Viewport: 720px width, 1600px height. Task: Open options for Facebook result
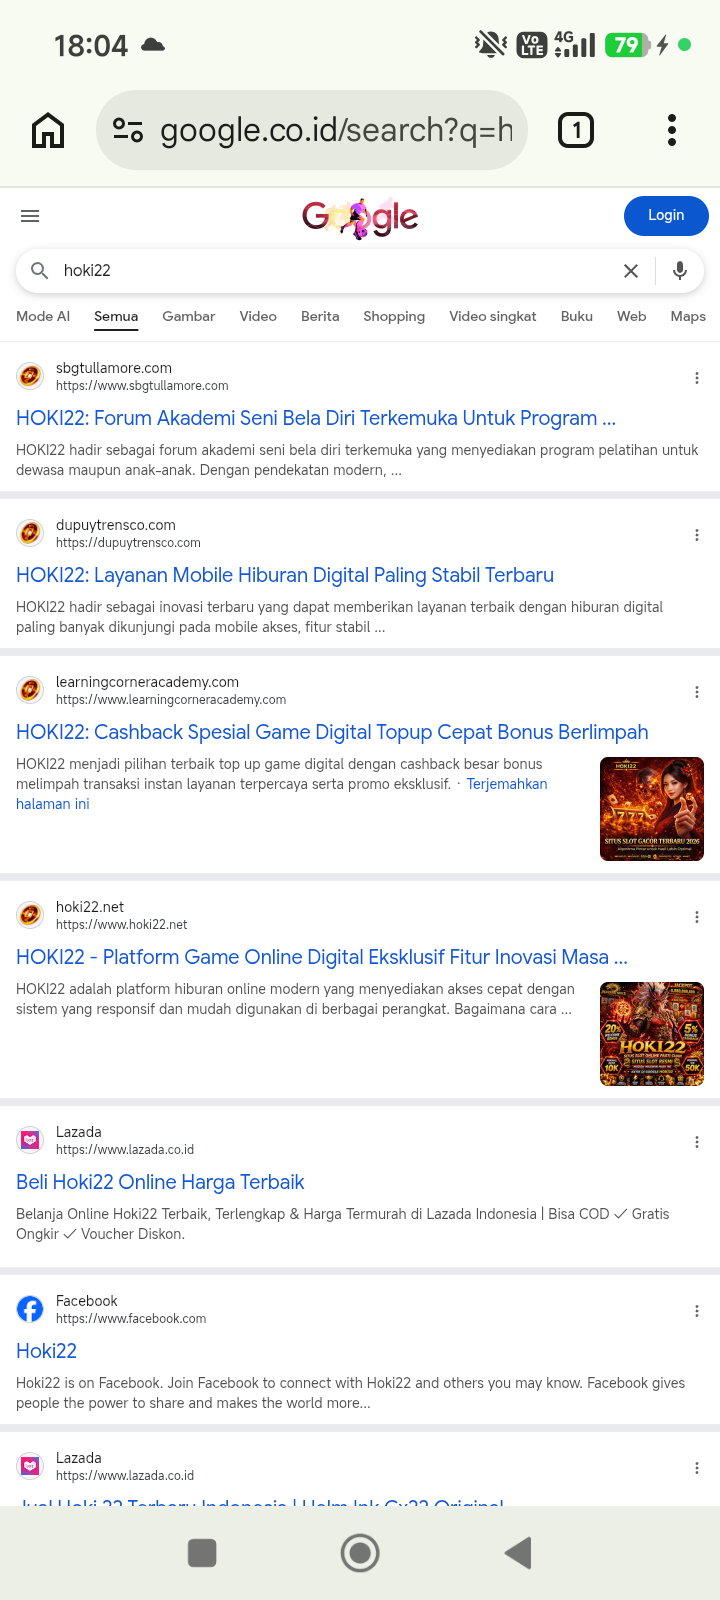pyautogui.click(x=697, y=1311)
